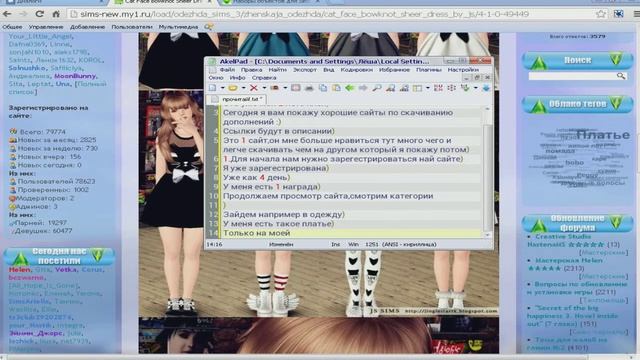The image size is (640, 360).
Task: Open the Solnushko user link
Action: (x=27, y=68)
